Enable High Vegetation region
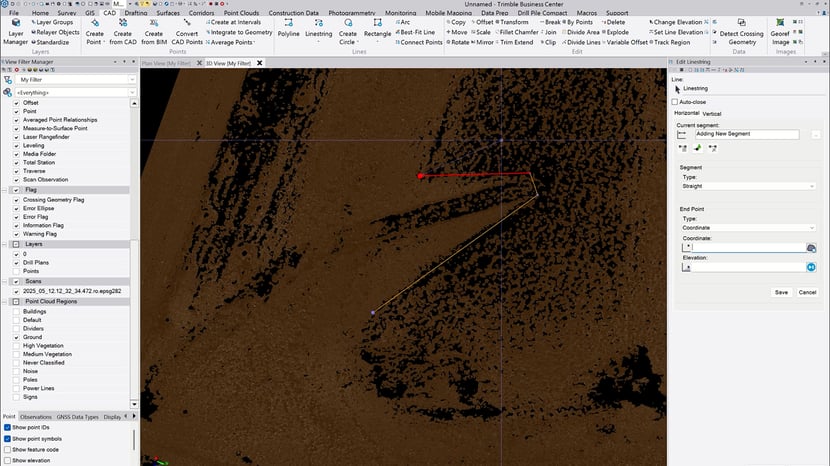Image resolution: width=830 pixels, height=466 pixels. coord(16,346)
